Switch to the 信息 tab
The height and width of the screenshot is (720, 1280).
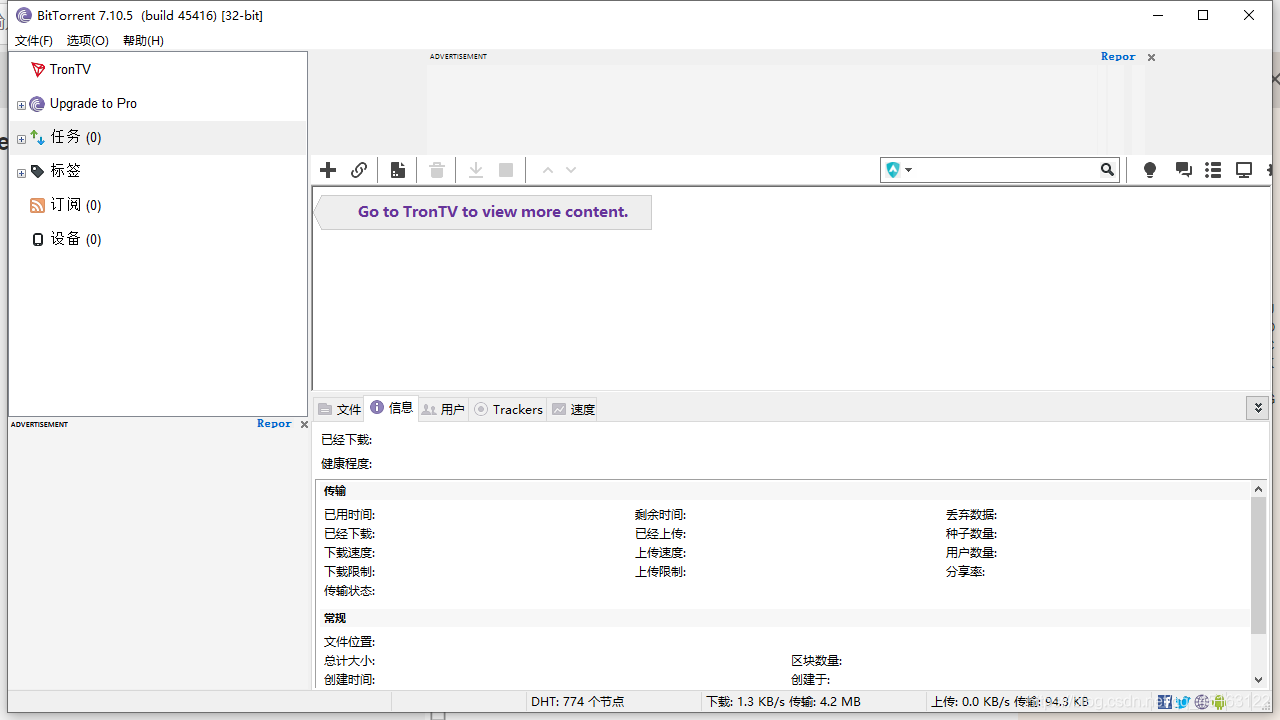tap(392, 408)
